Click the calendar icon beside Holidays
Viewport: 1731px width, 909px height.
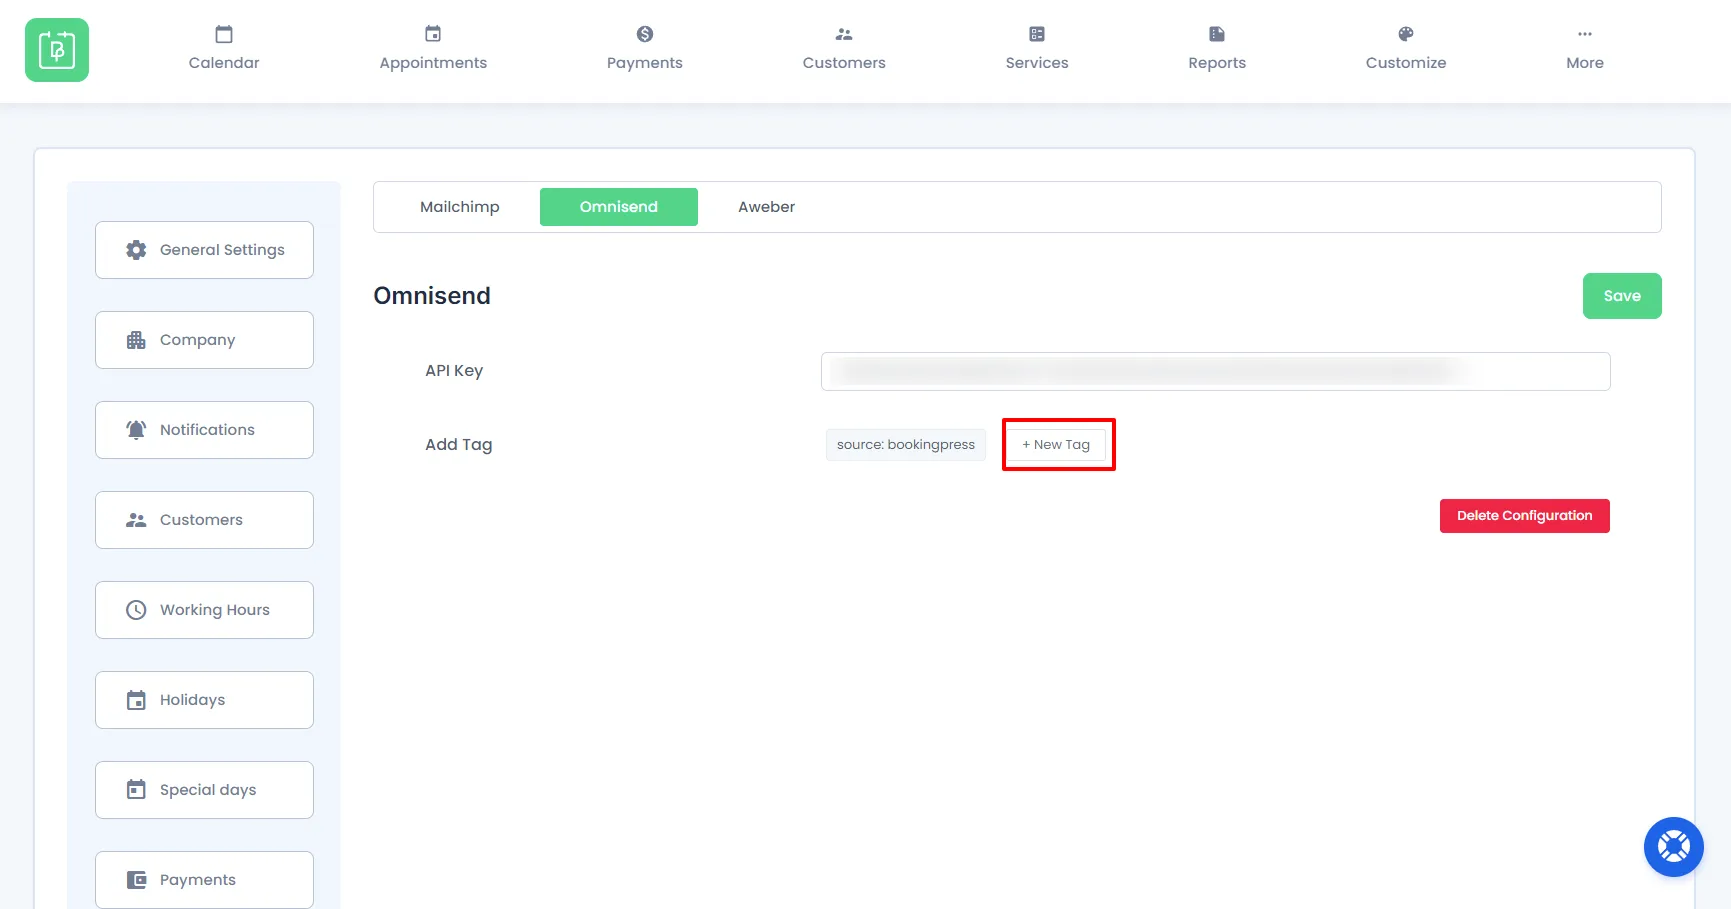coord(136,700)
